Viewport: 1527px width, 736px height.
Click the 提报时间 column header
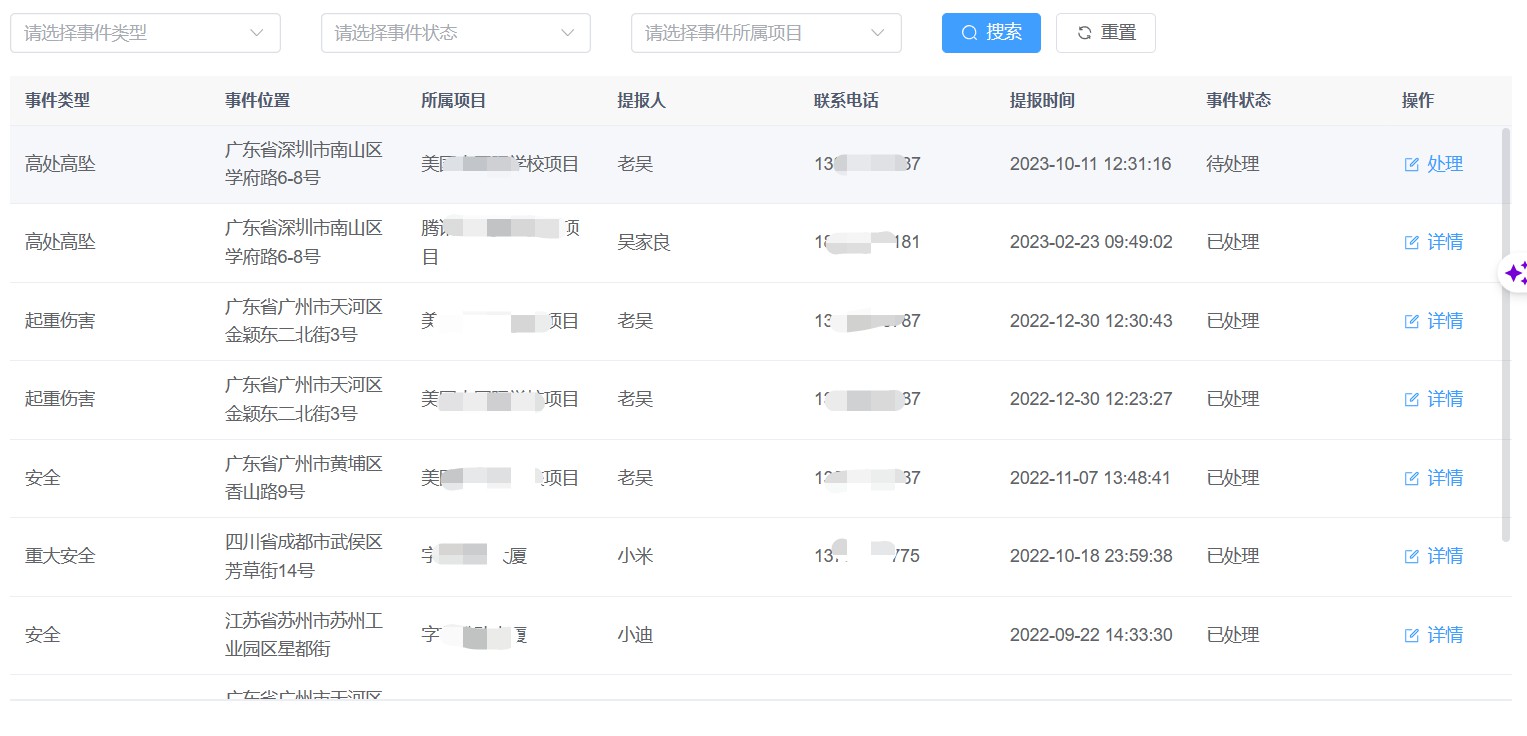coord(1042,101)
